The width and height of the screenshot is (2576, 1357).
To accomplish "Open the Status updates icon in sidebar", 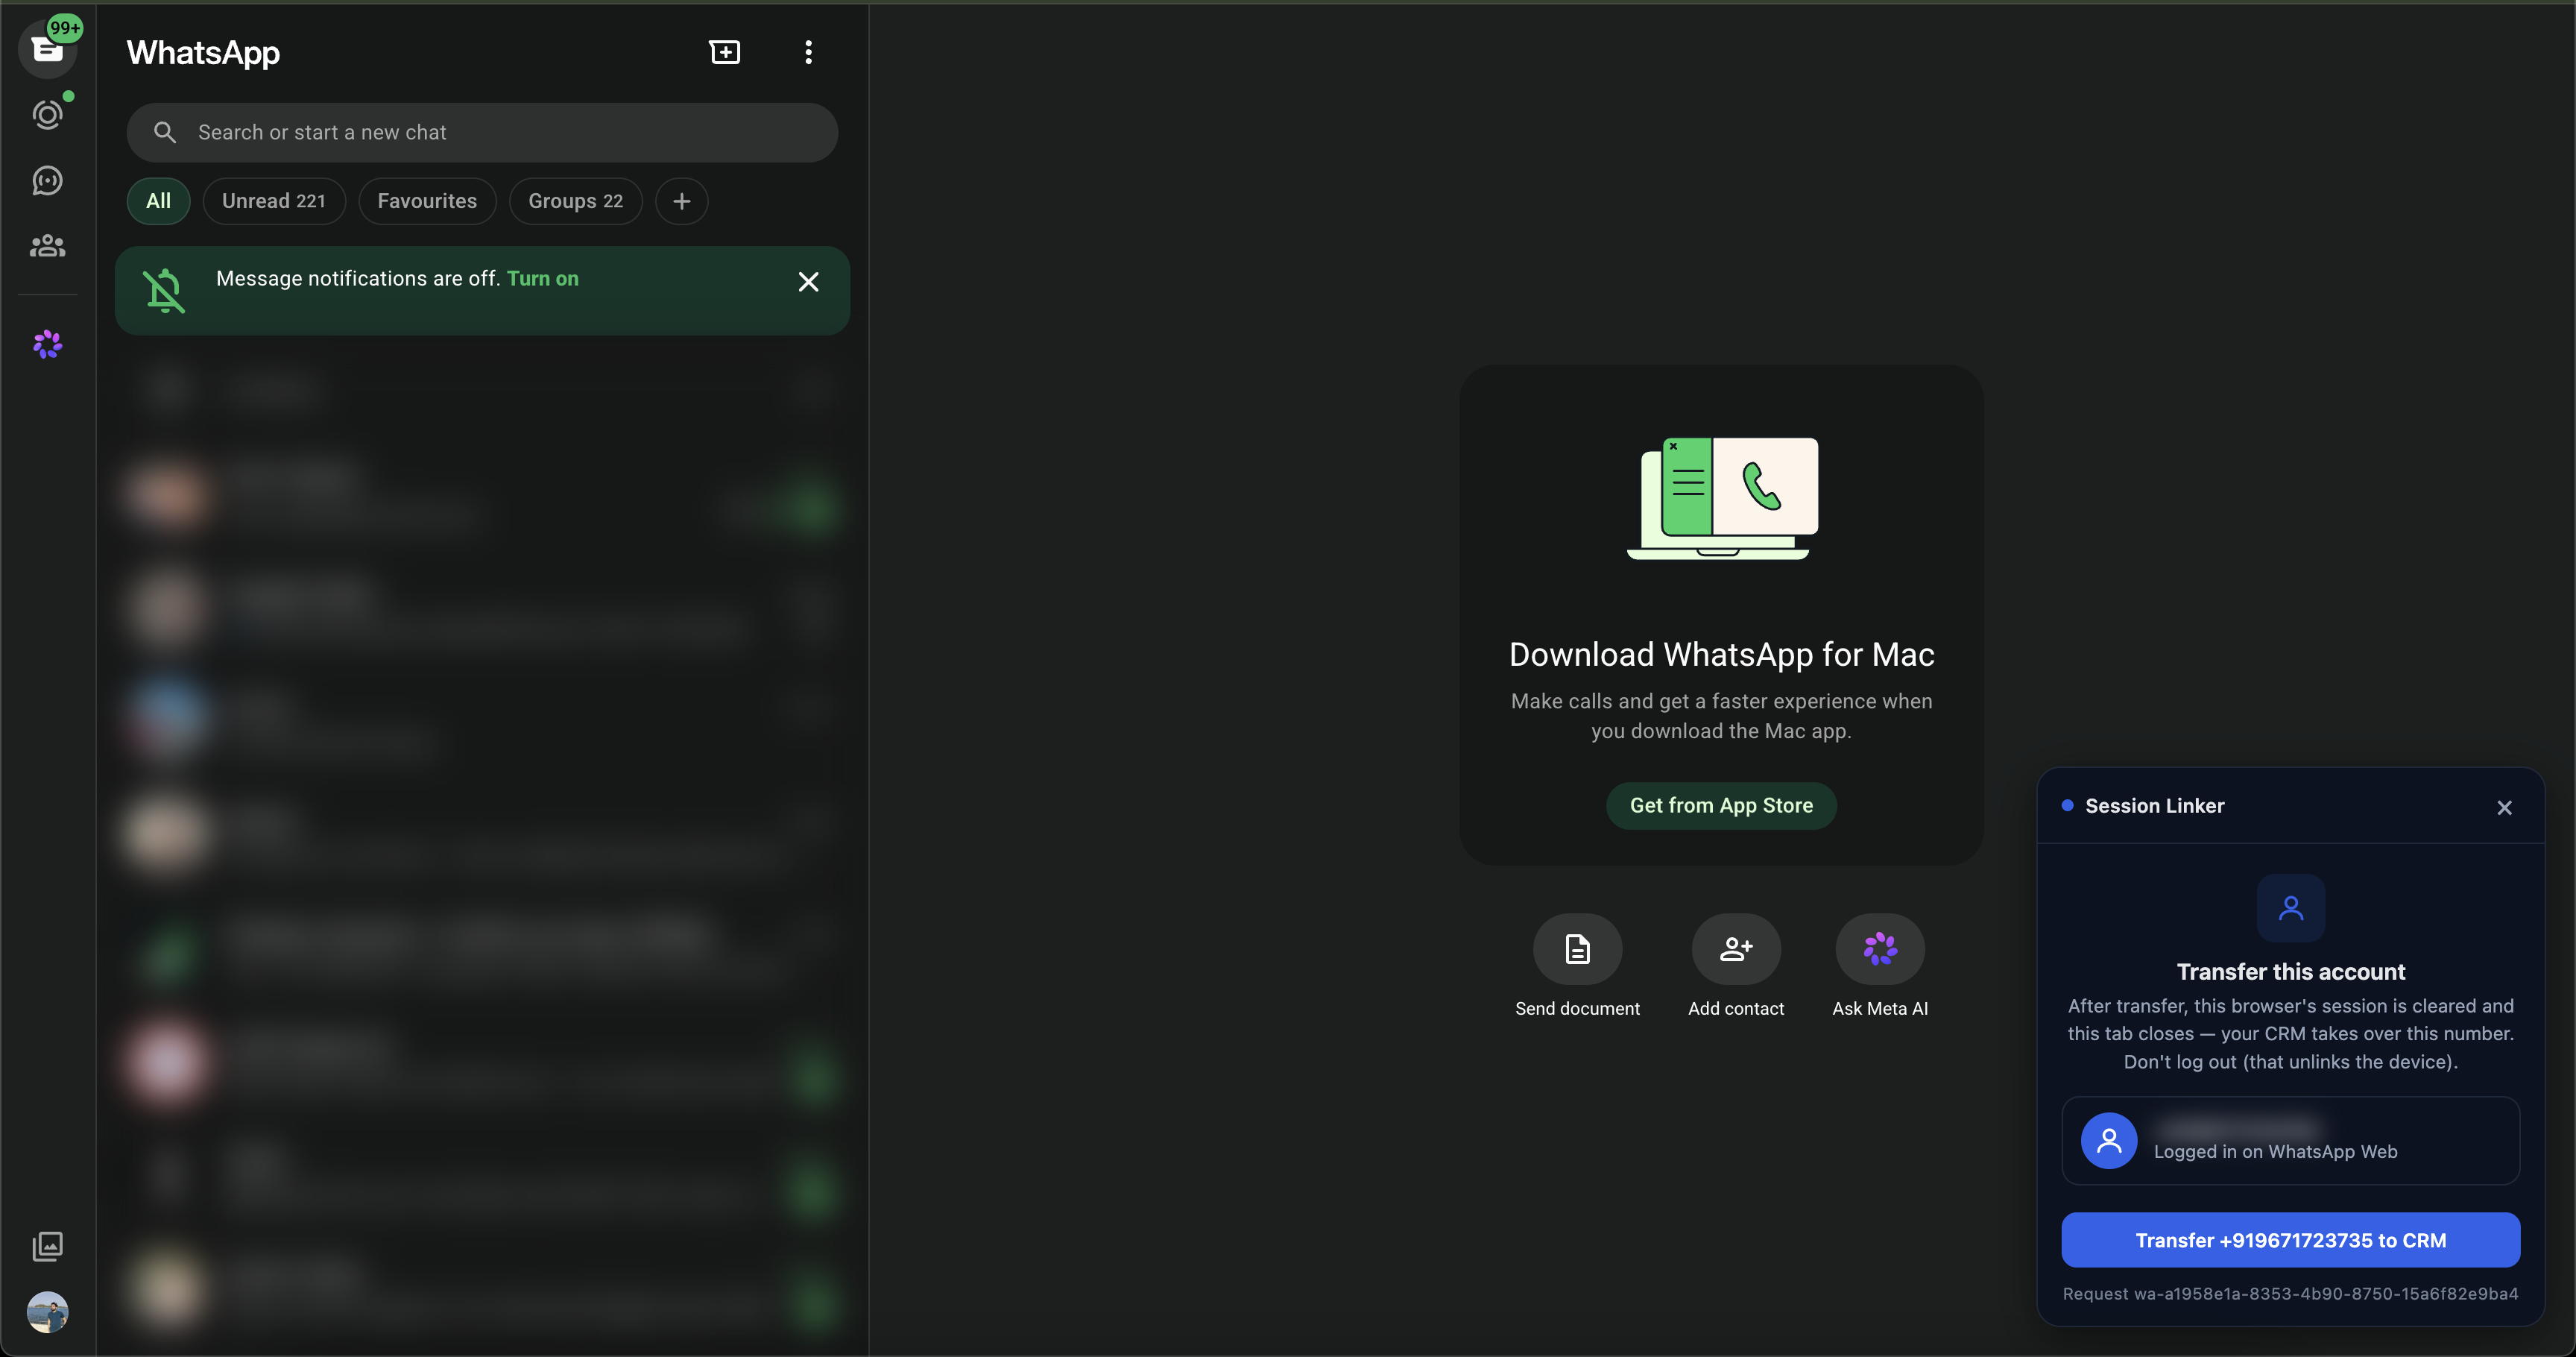I will (47, 115).
